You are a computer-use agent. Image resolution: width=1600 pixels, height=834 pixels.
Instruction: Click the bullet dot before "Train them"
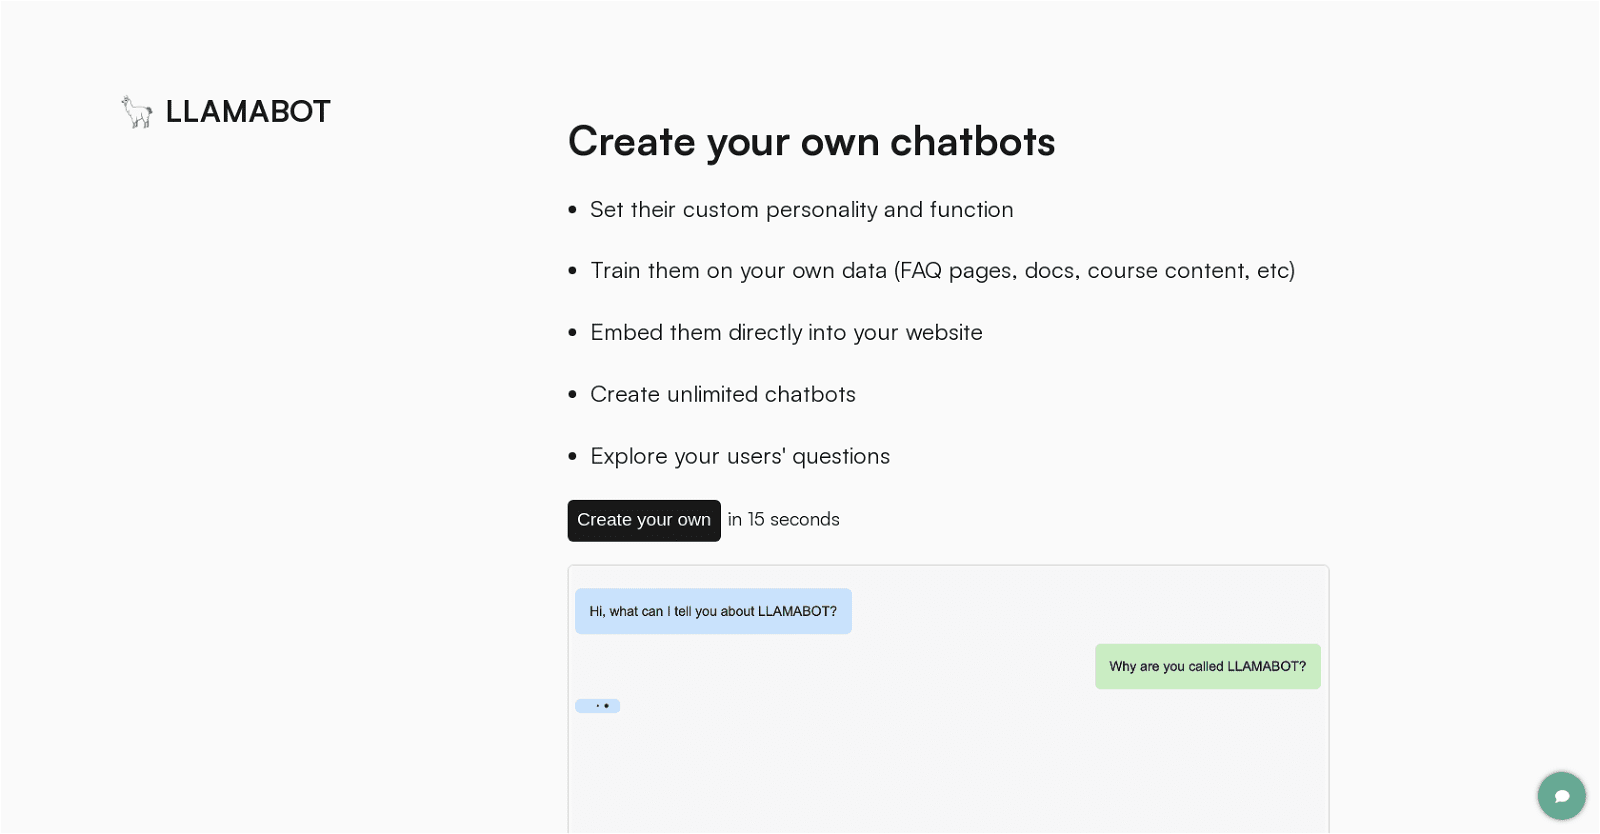click(573, 271)
